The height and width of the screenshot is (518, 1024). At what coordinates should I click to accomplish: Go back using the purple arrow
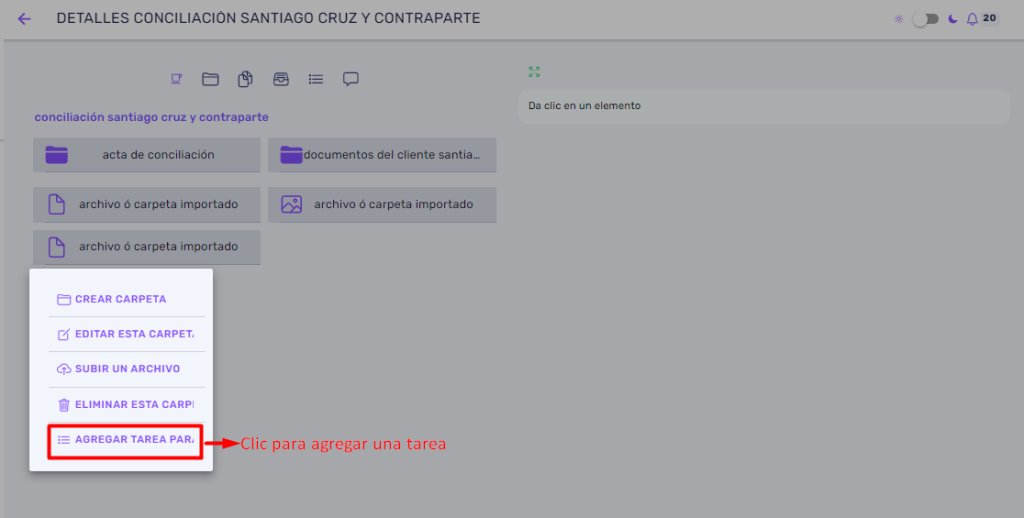[x=24, y=19]
